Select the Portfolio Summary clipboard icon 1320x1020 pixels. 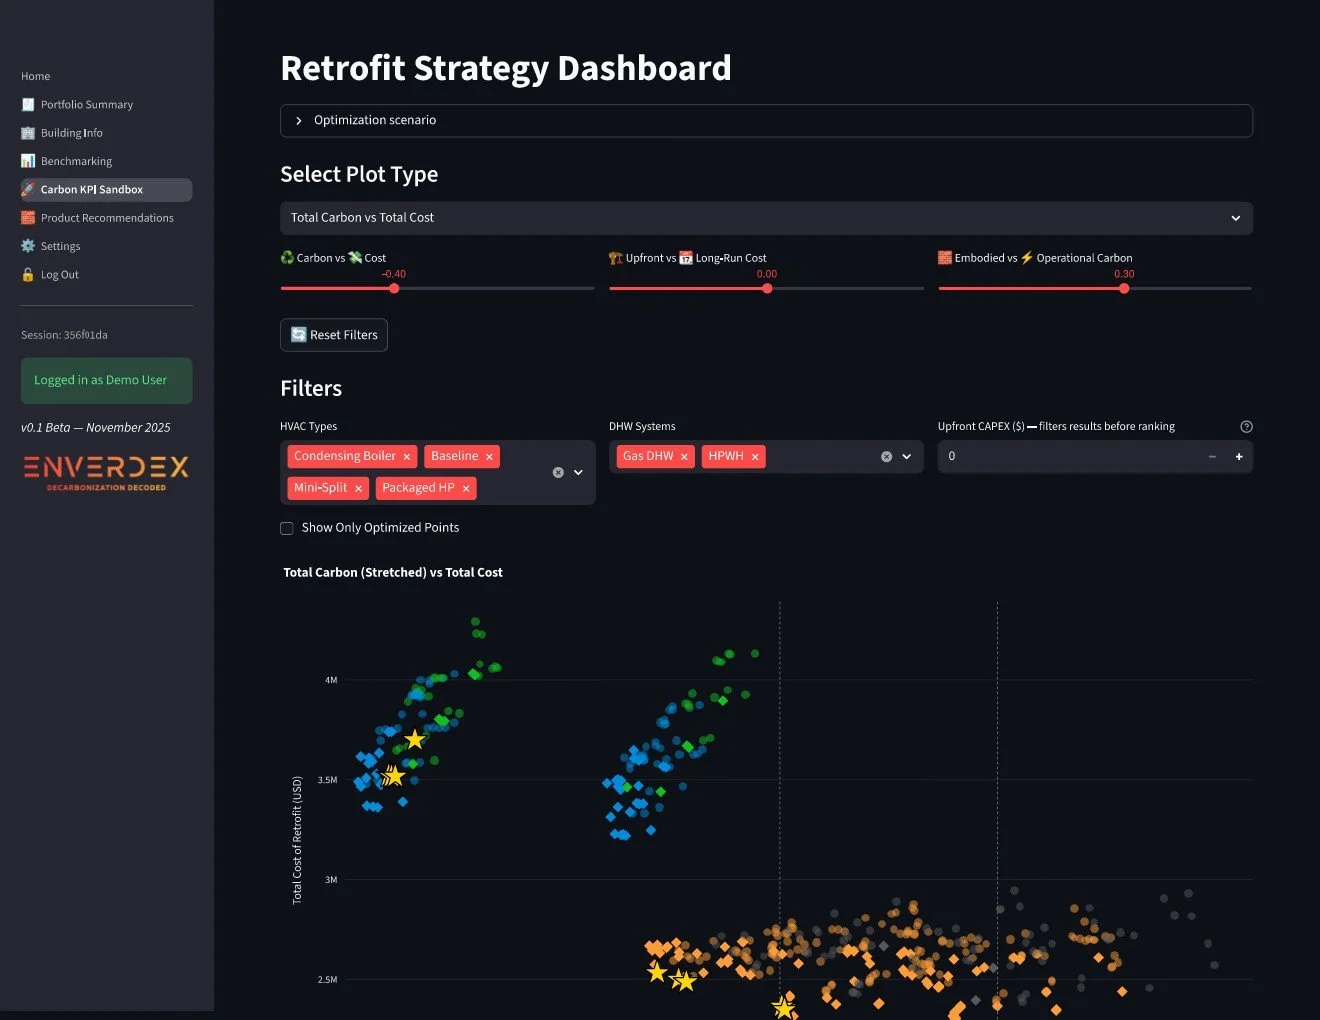tap(27, 104)
